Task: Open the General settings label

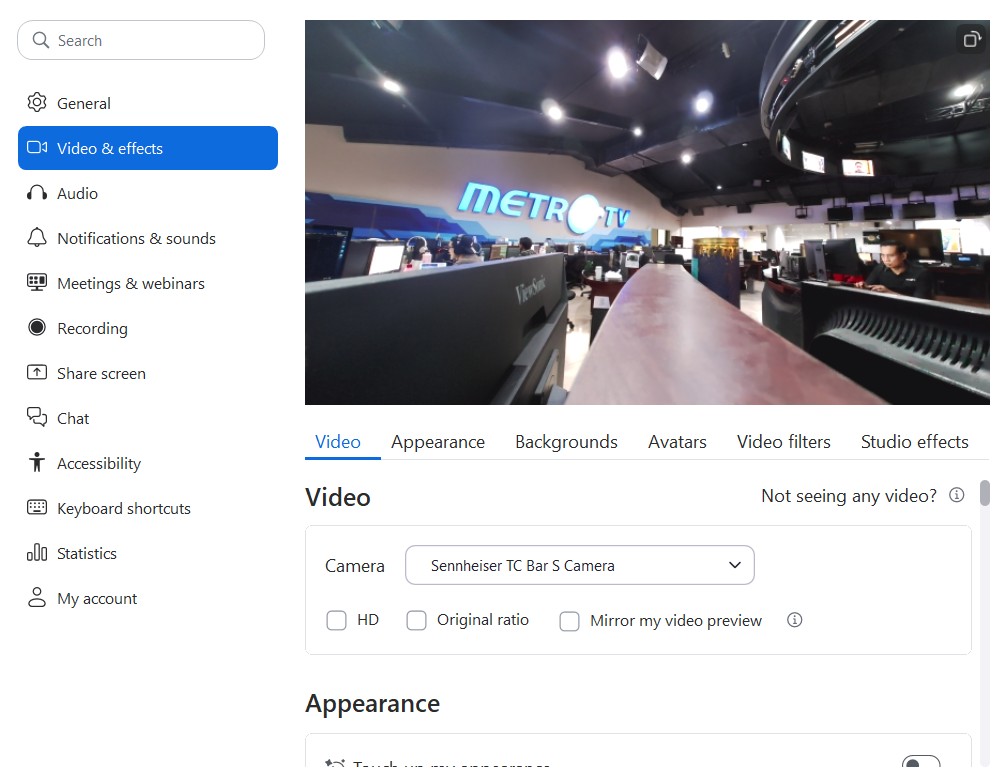Action: pos(84,103)
